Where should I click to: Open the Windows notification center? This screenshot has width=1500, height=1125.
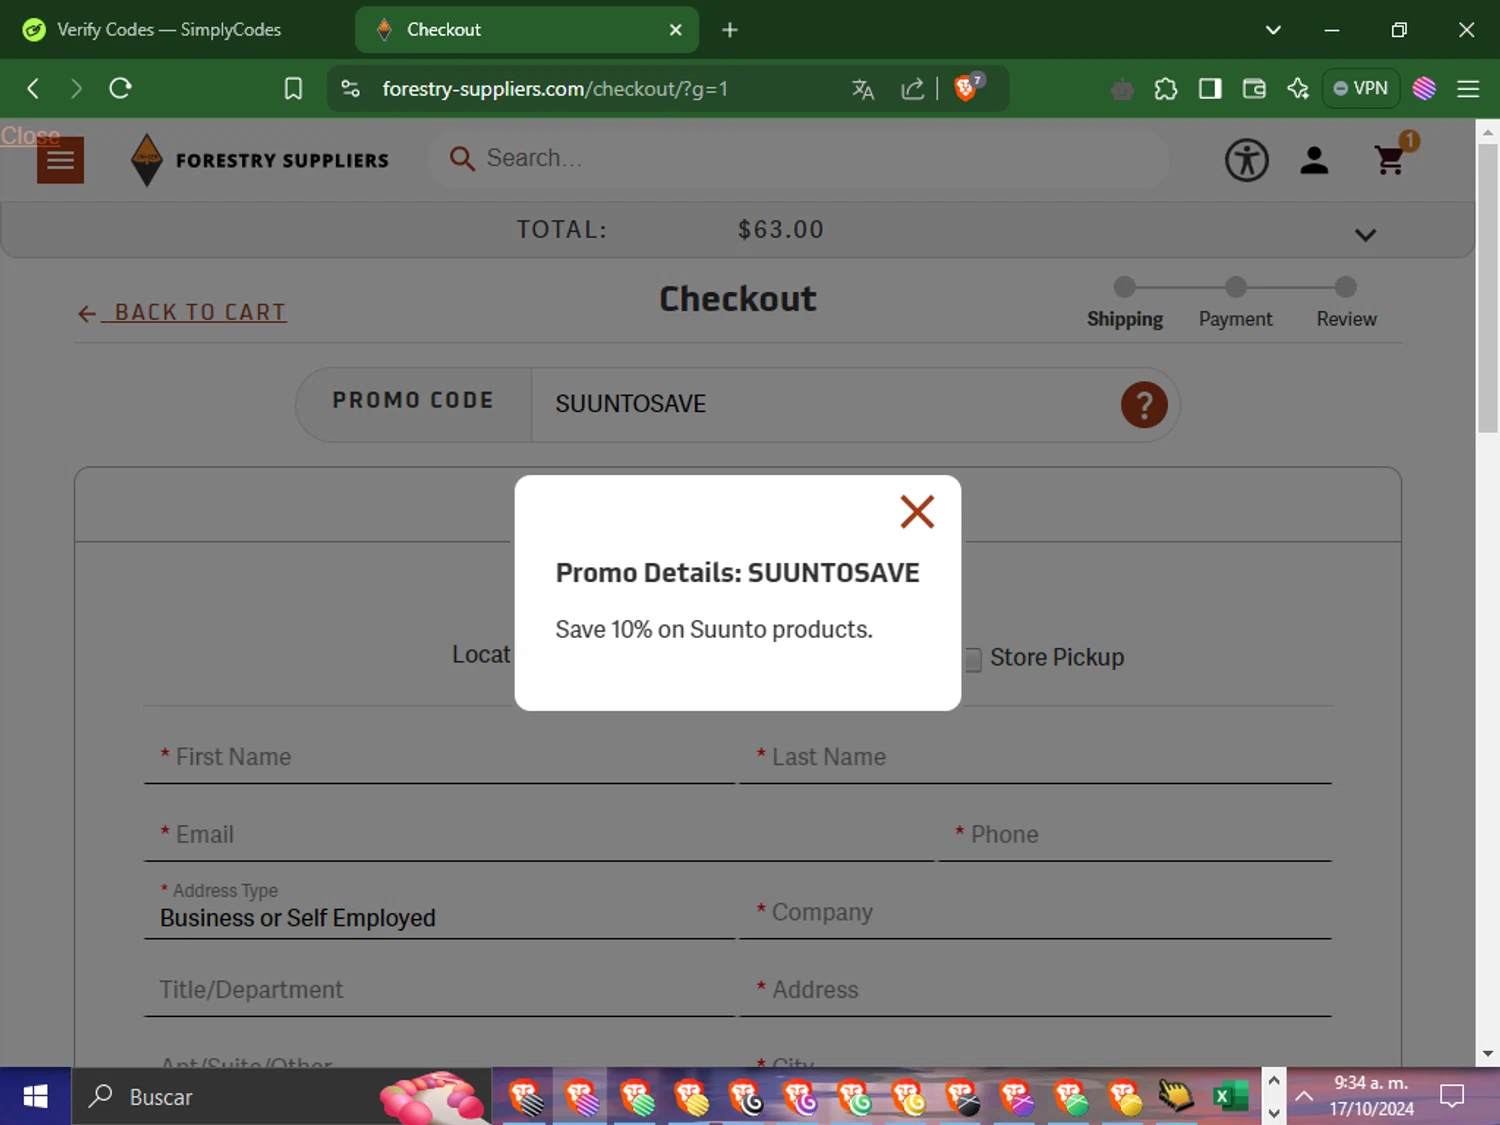(x=1452, y=1097)
